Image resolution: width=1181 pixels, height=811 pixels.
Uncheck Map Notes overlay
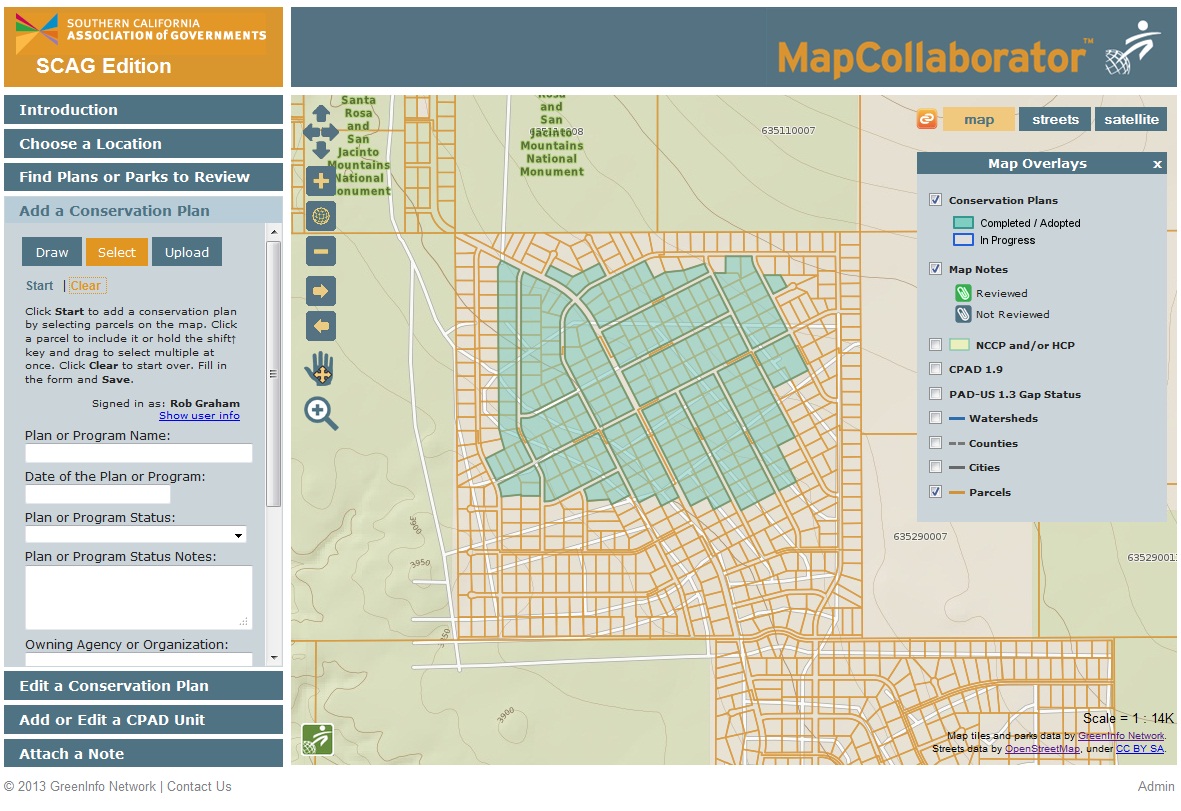(935, 269)
